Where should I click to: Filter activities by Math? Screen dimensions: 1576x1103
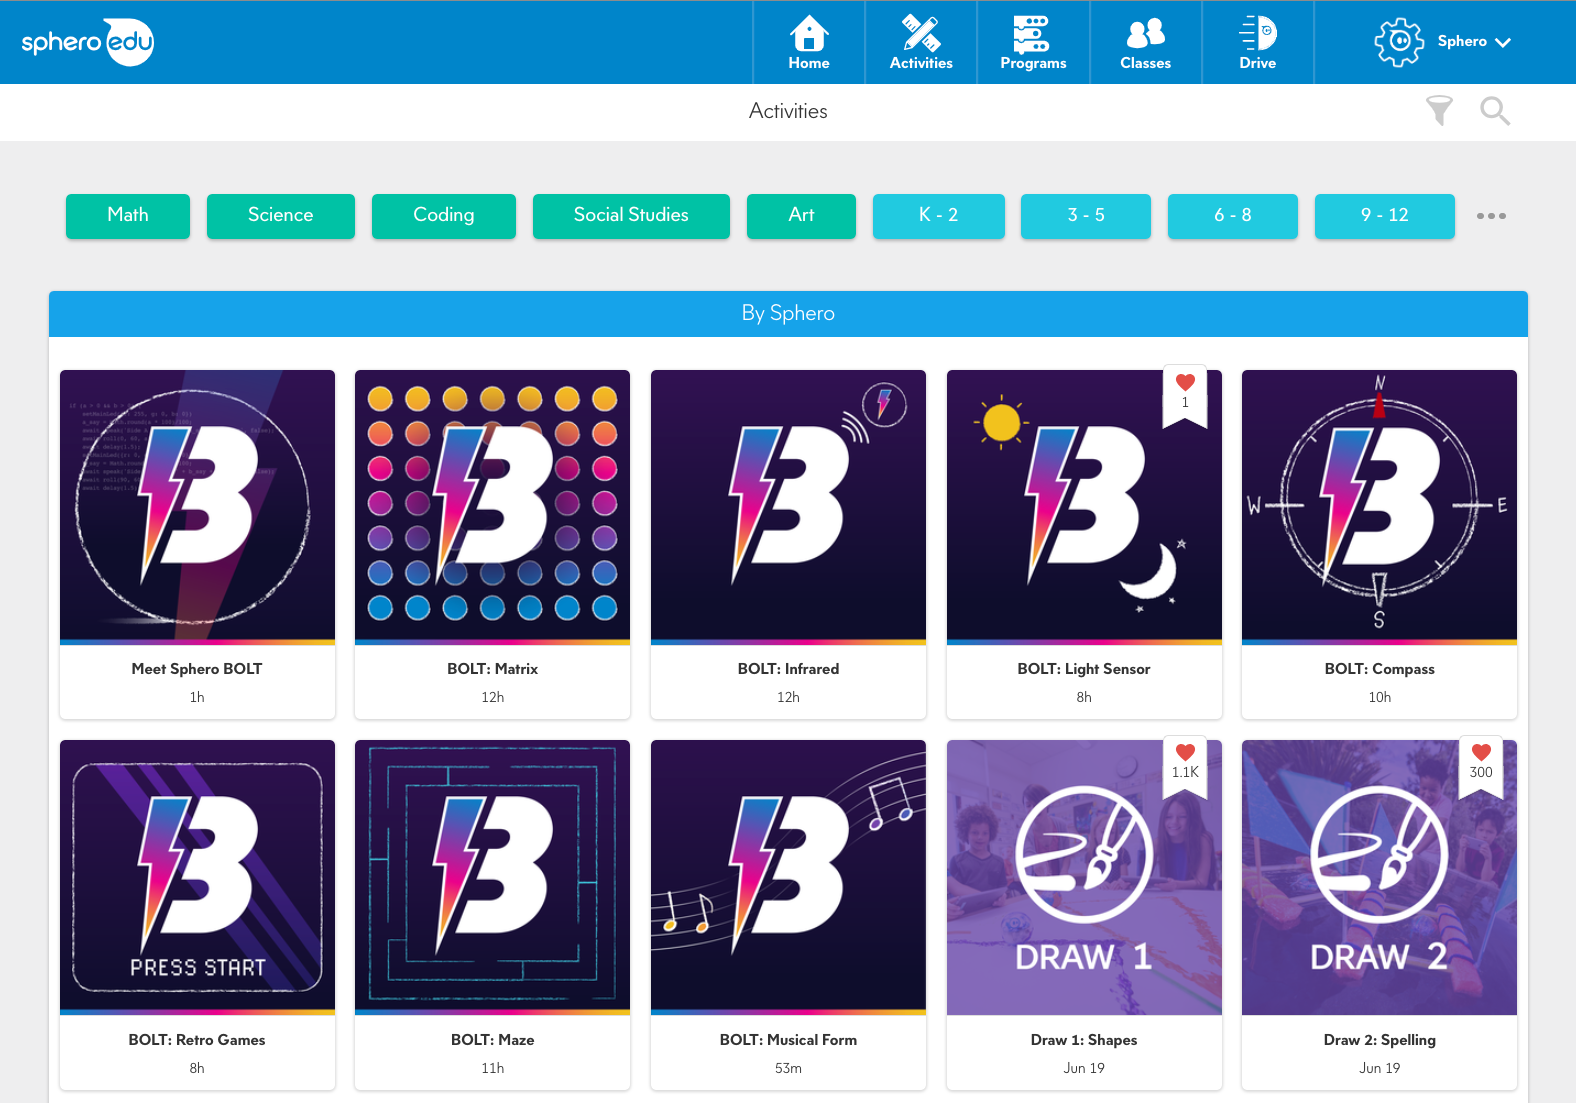tap(128, 216)
